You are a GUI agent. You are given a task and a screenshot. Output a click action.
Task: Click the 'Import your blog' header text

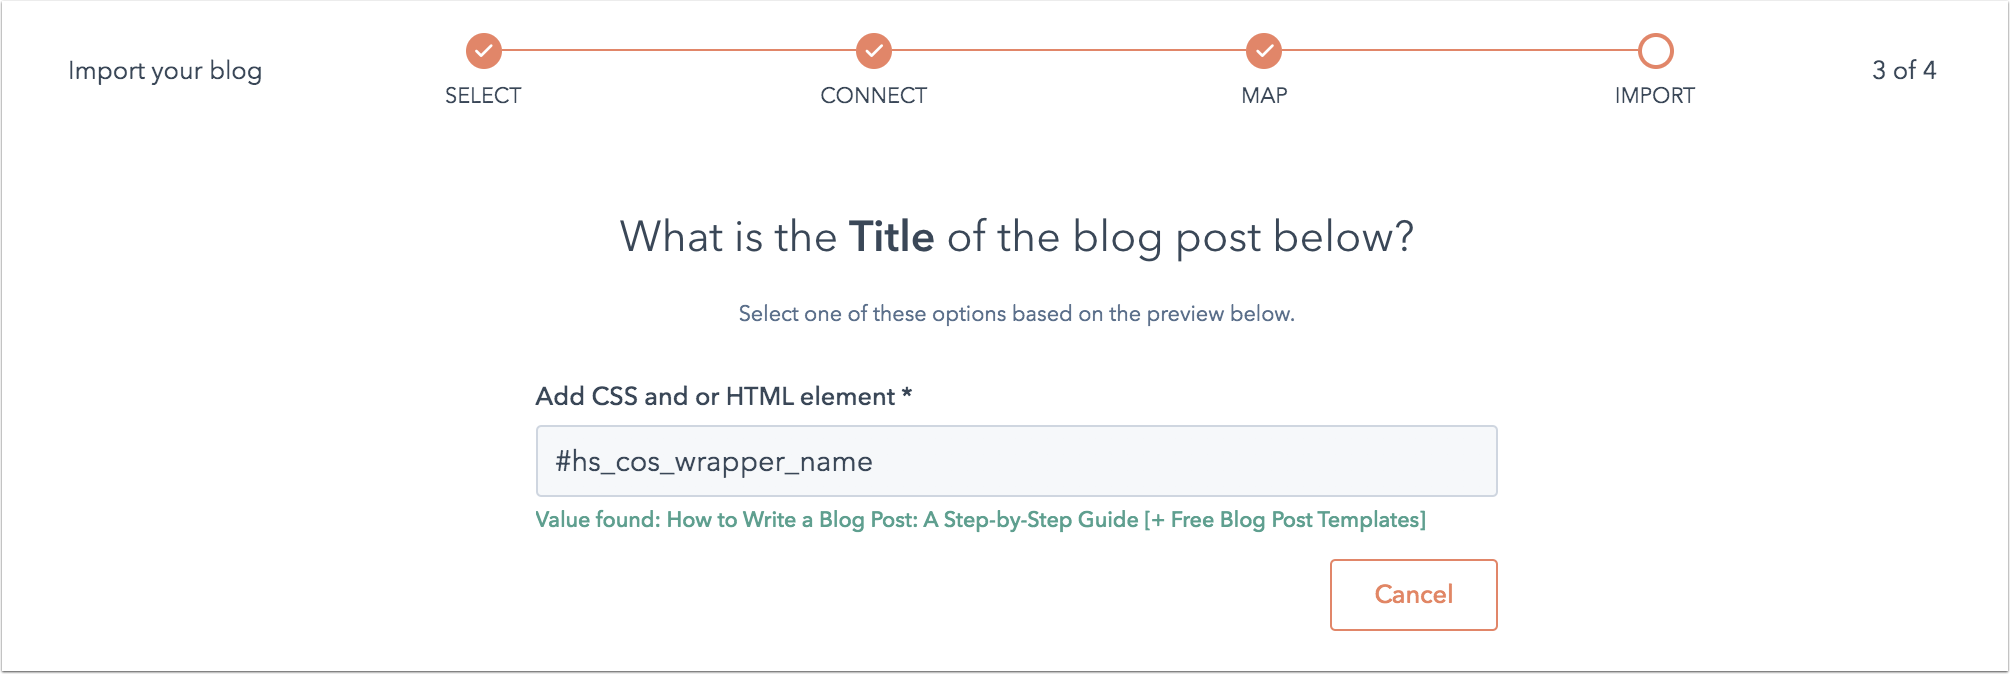pyautogui.click(x=165, y=71)
